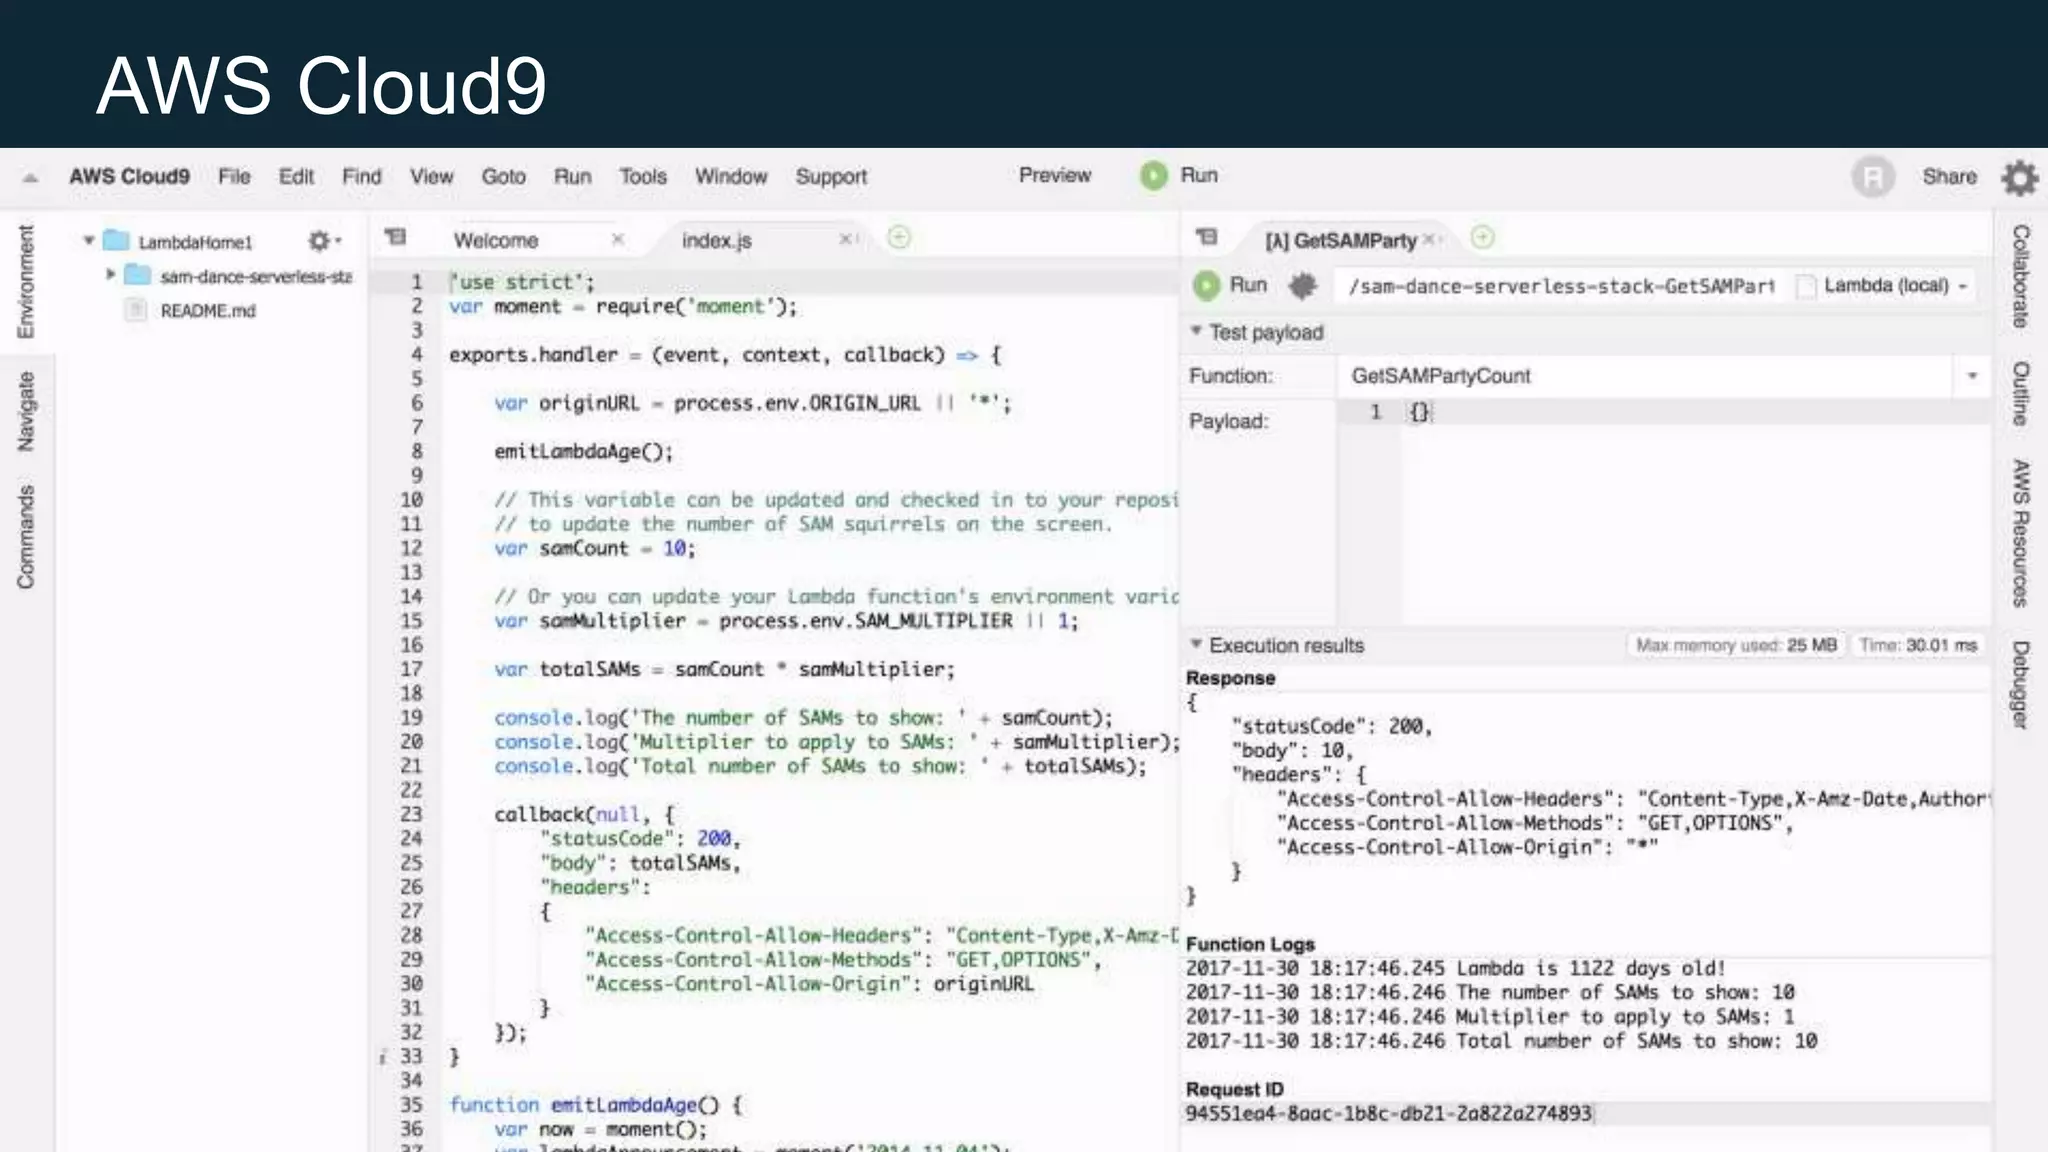The width and height of the screenshot is (2048, 1152).
Task: Collapse the LambdaHome1 folder arrow
Action: click(x=89, y=241)
